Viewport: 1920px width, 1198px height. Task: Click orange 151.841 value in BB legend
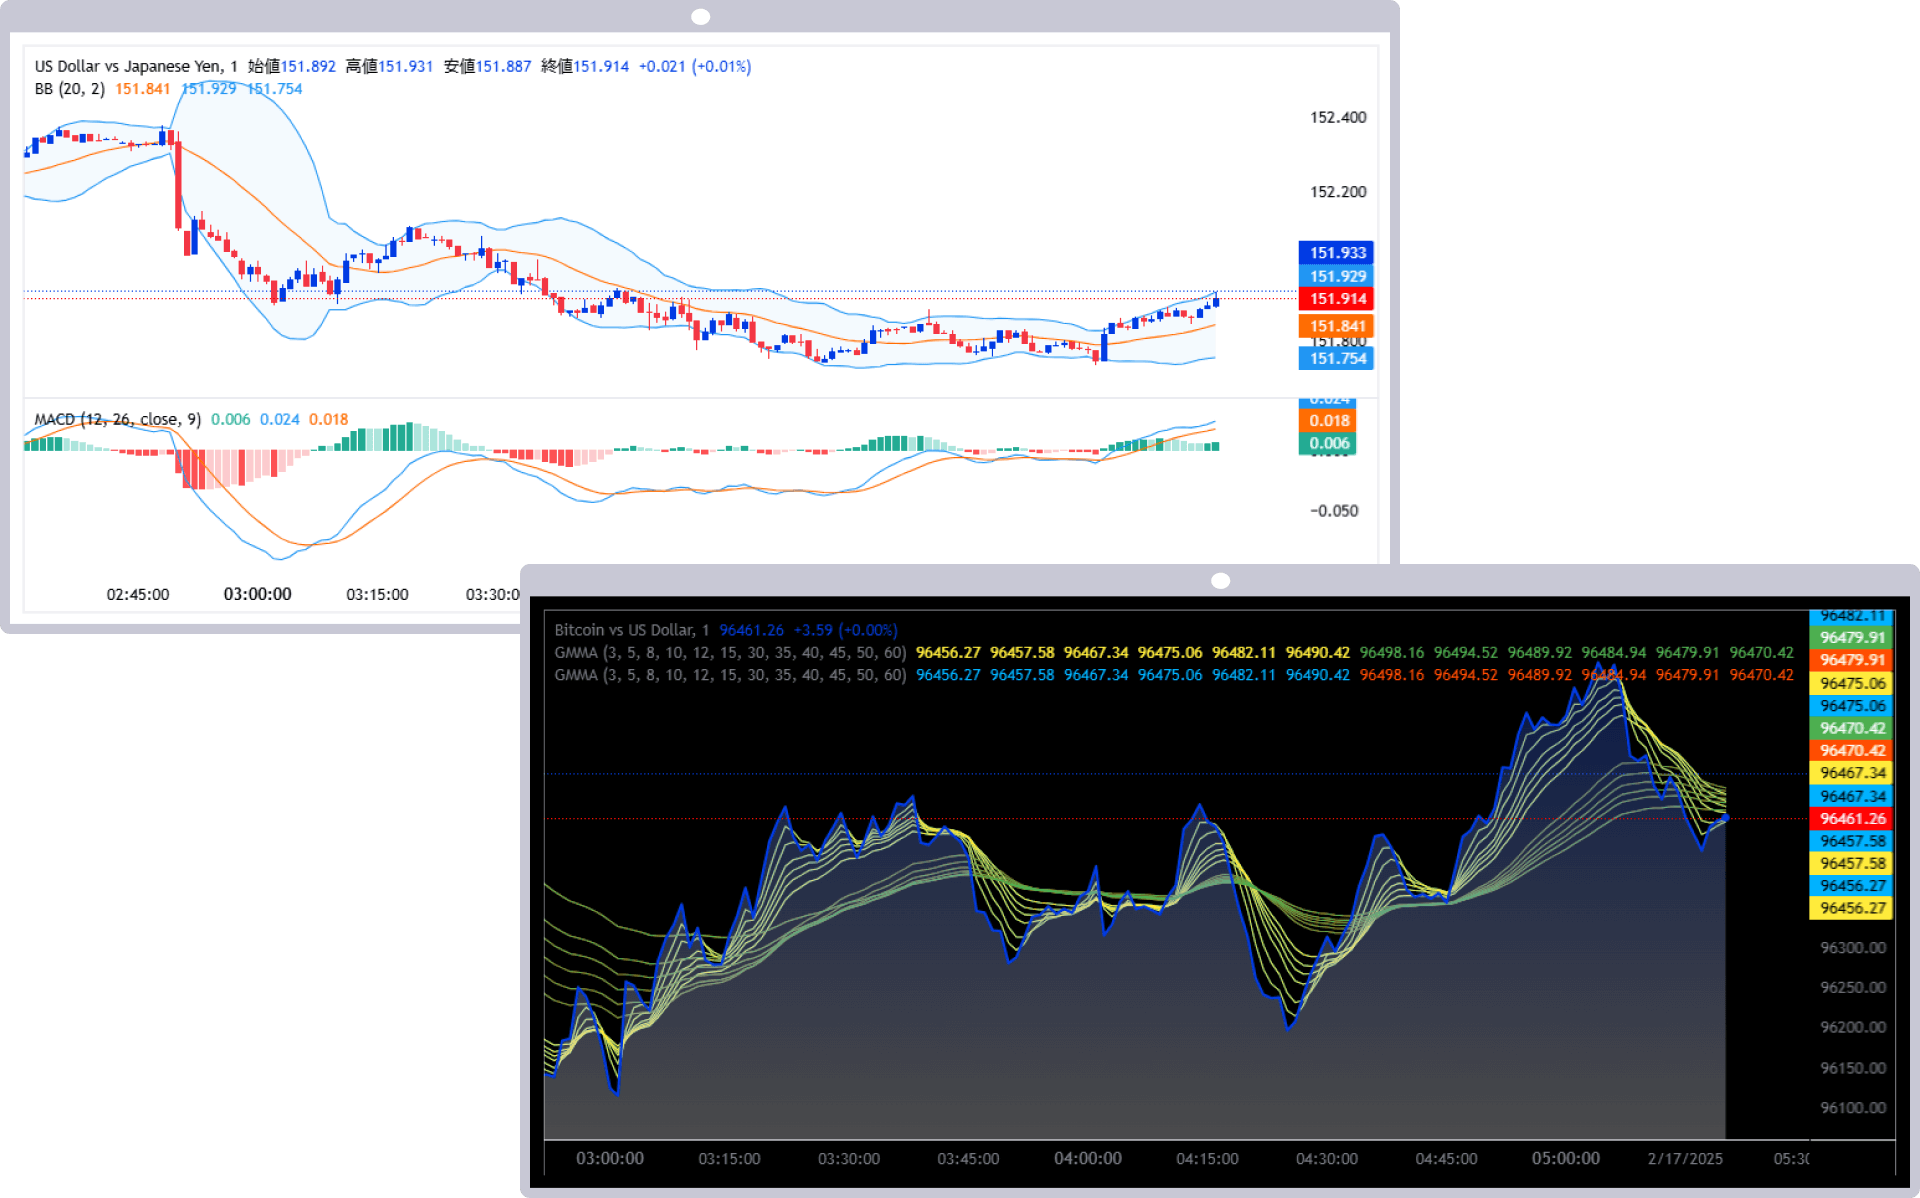pos(143,89)
